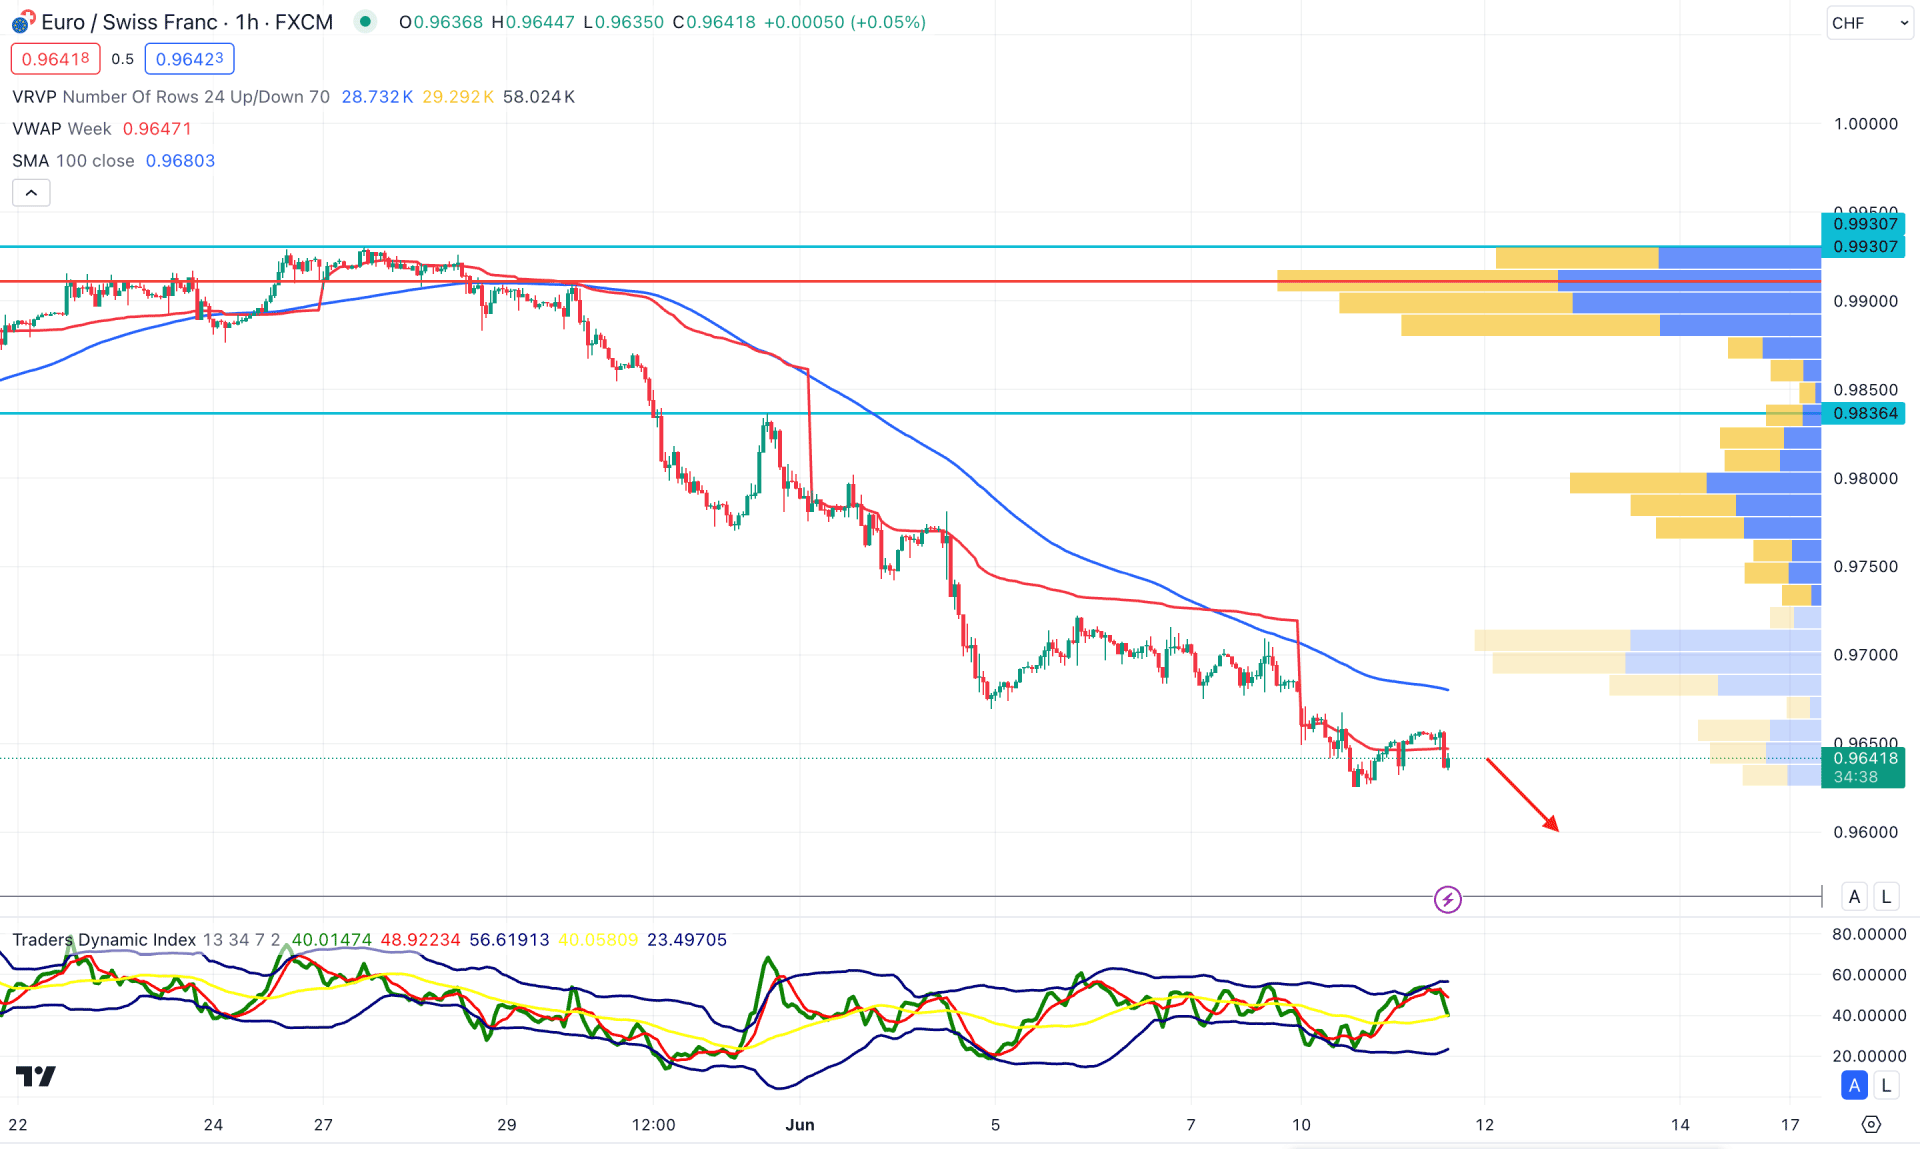This screenshot has width=1920, height=1149.
Task: Toggle log scale L on indicator pane
Action: click(x=1886, y=1085)
